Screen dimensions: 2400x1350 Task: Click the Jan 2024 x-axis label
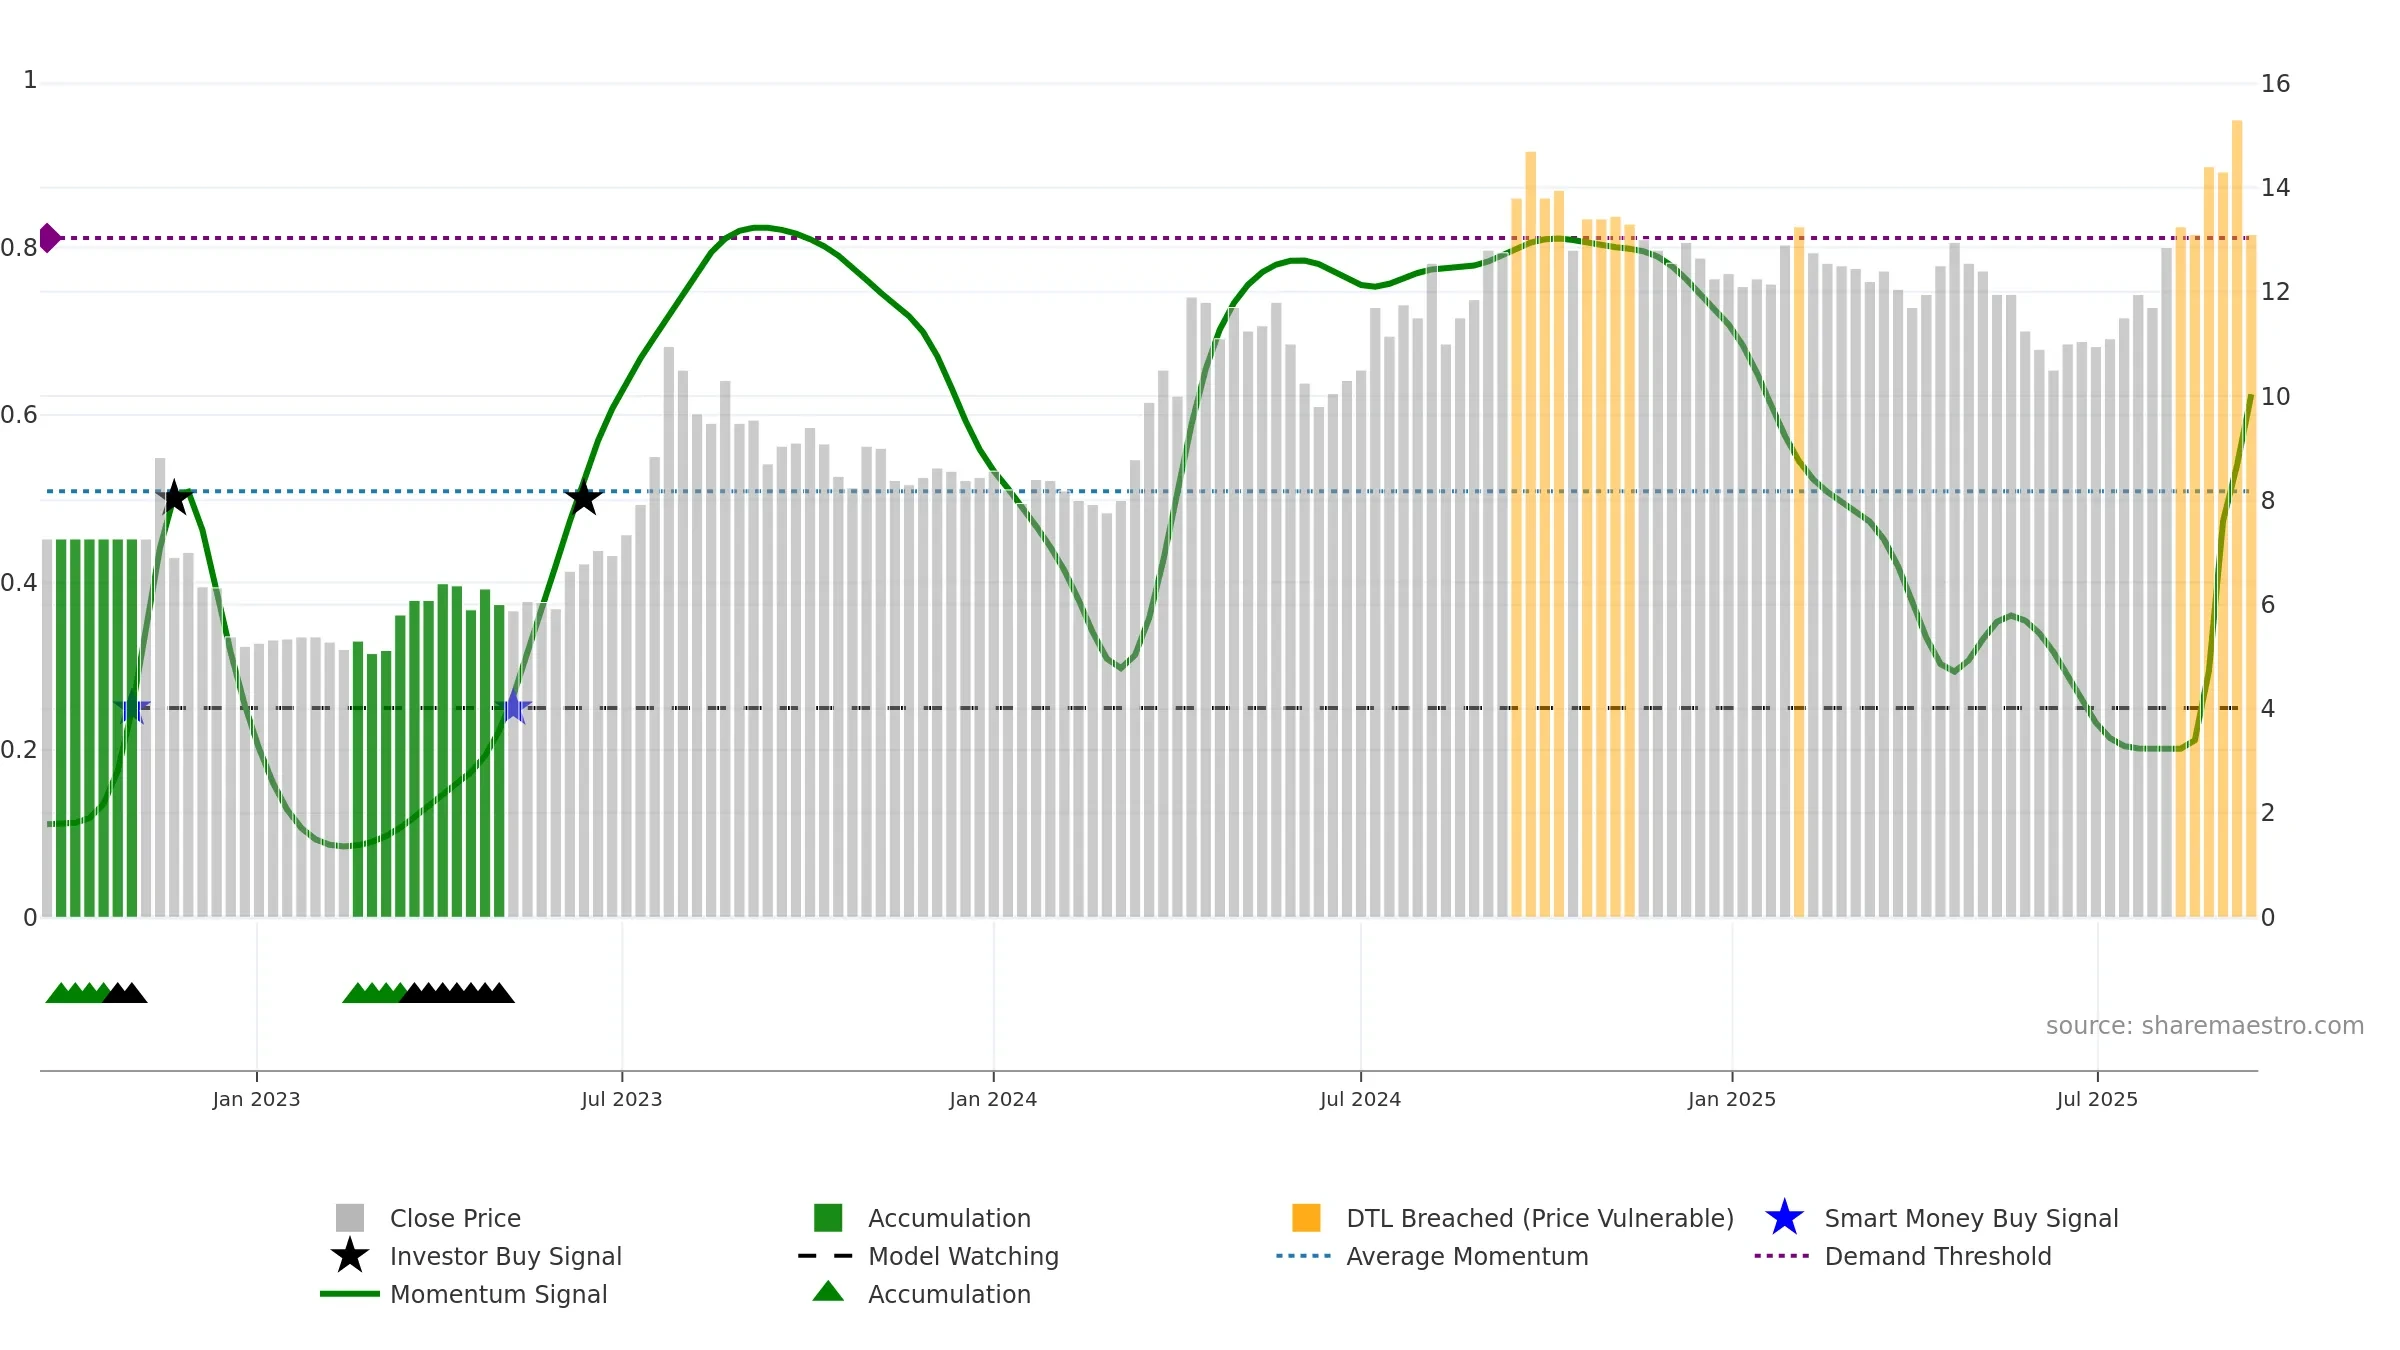point(993,1099)
